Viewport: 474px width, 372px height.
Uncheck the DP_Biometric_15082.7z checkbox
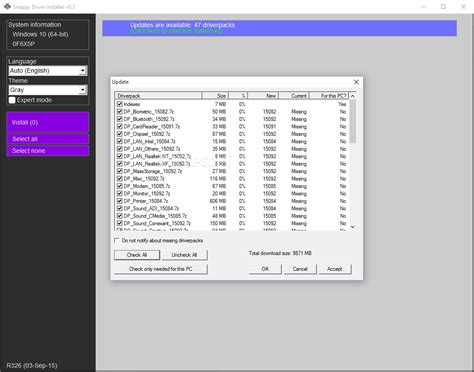click(120, 111)
